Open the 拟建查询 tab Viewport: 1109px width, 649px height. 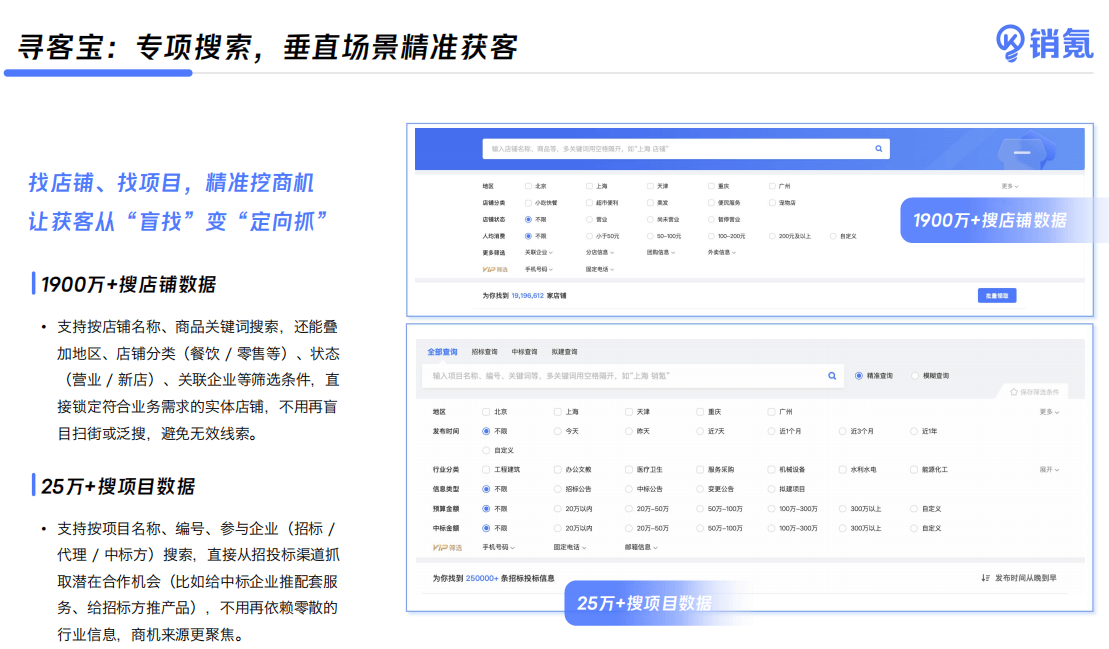coord(564,352)
